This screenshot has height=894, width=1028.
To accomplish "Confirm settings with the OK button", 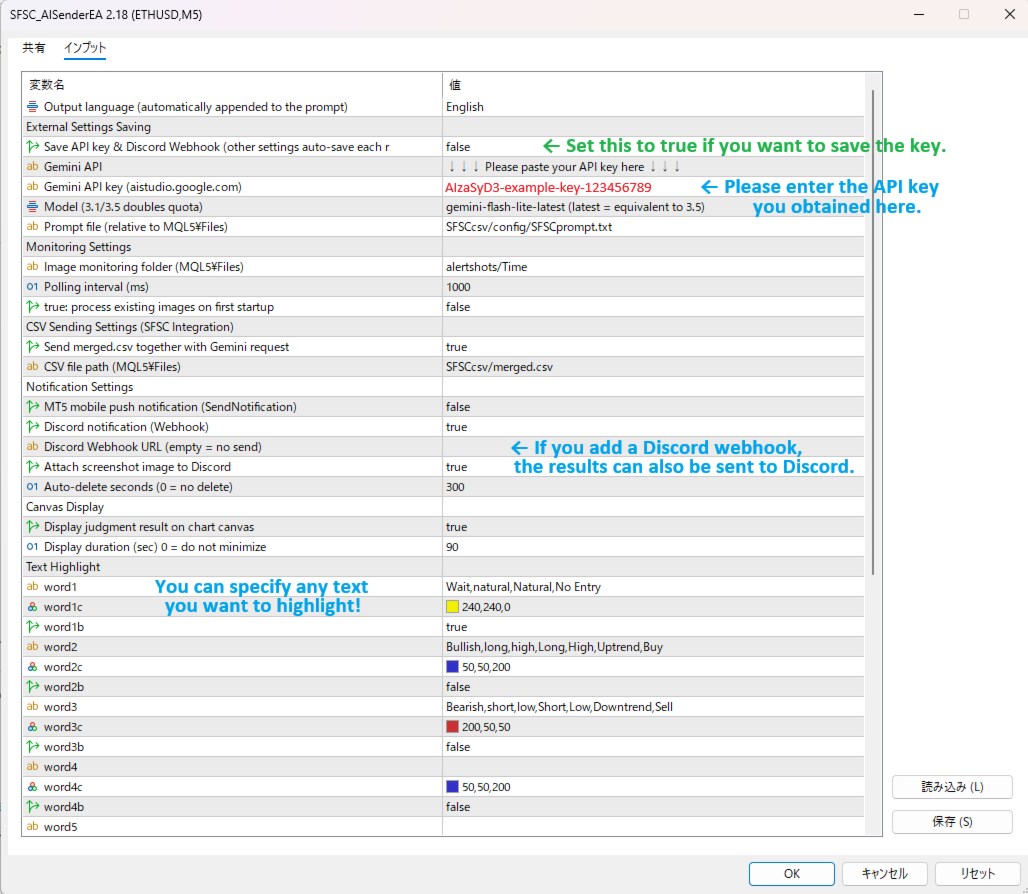I will (791, 873).
